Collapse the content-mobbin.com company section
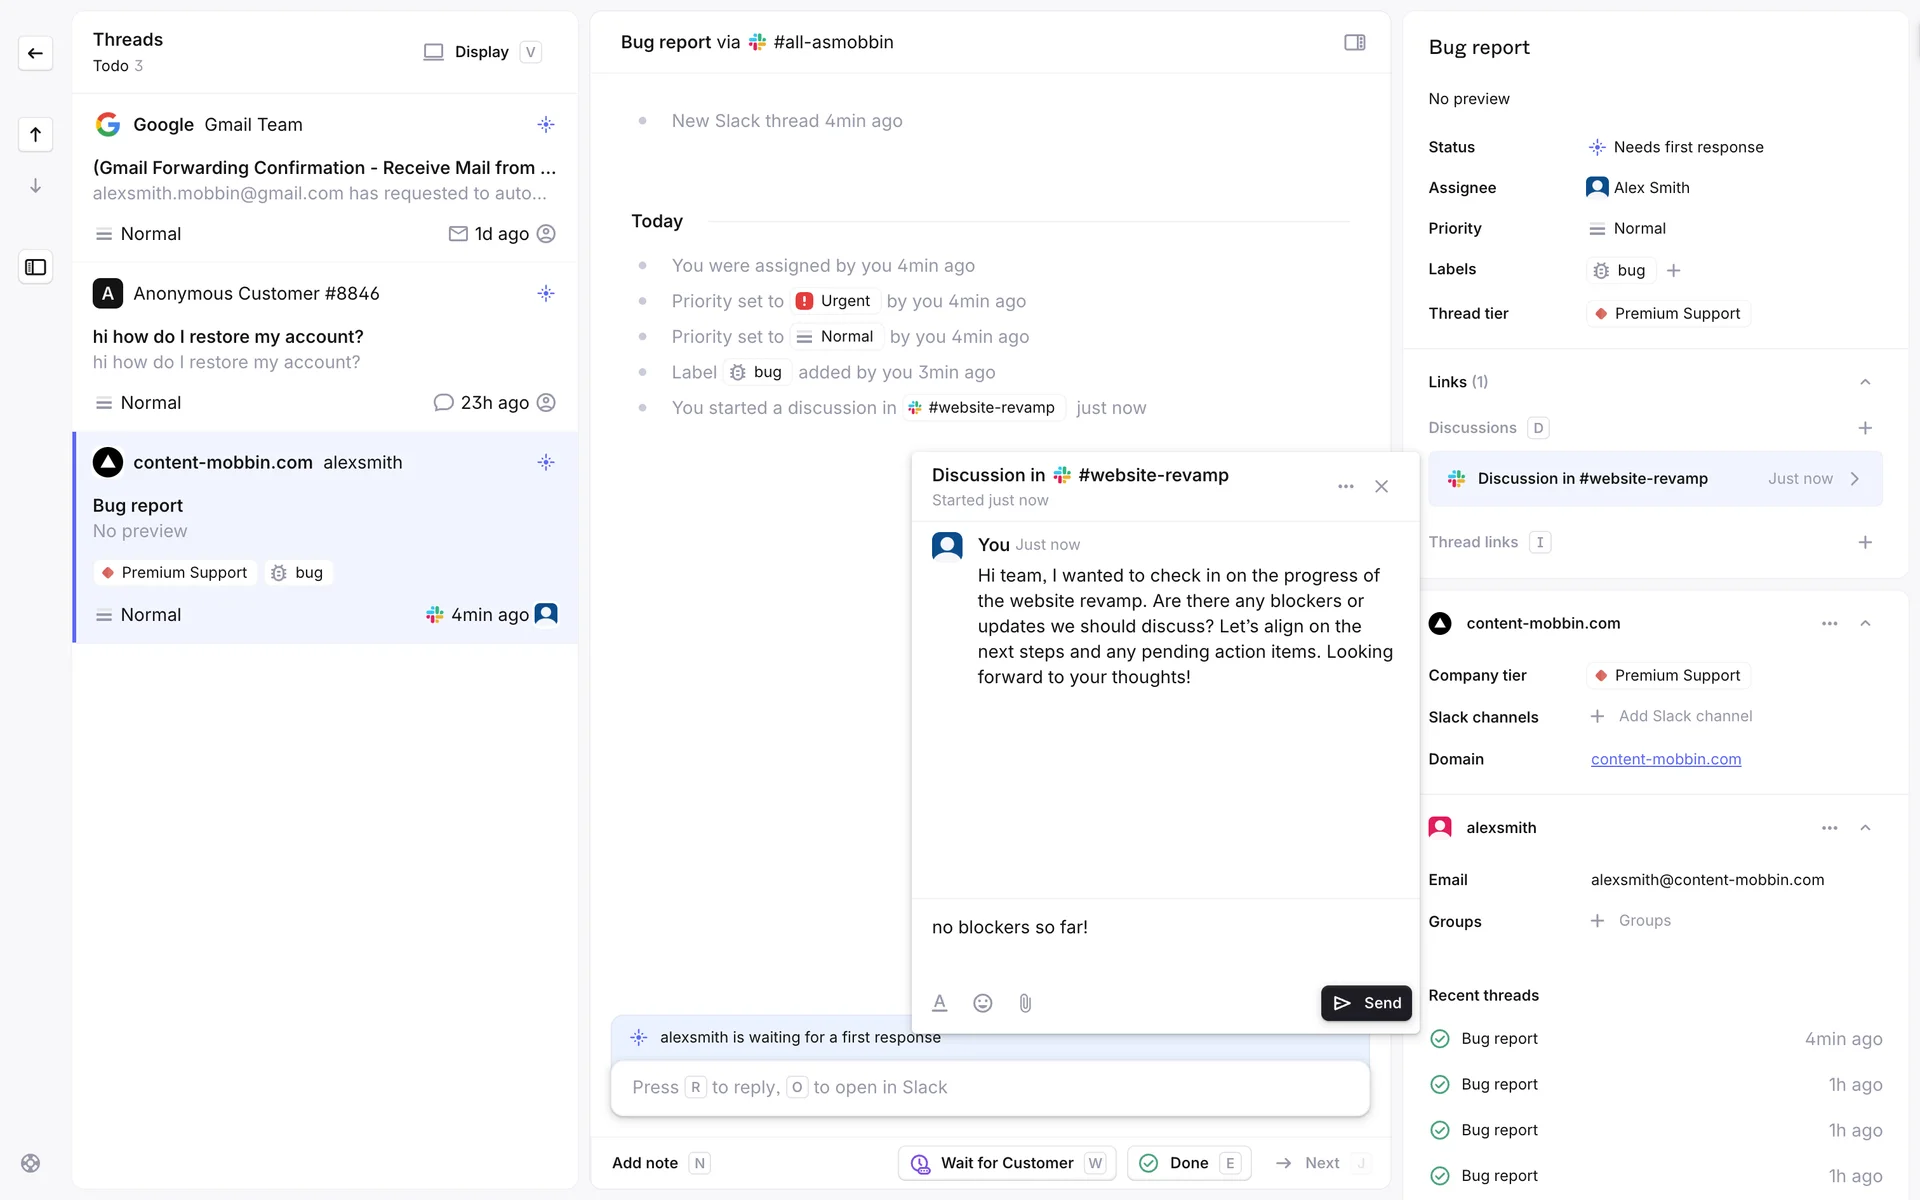Viewport: 1920px width, 1200px height. 1864,623
